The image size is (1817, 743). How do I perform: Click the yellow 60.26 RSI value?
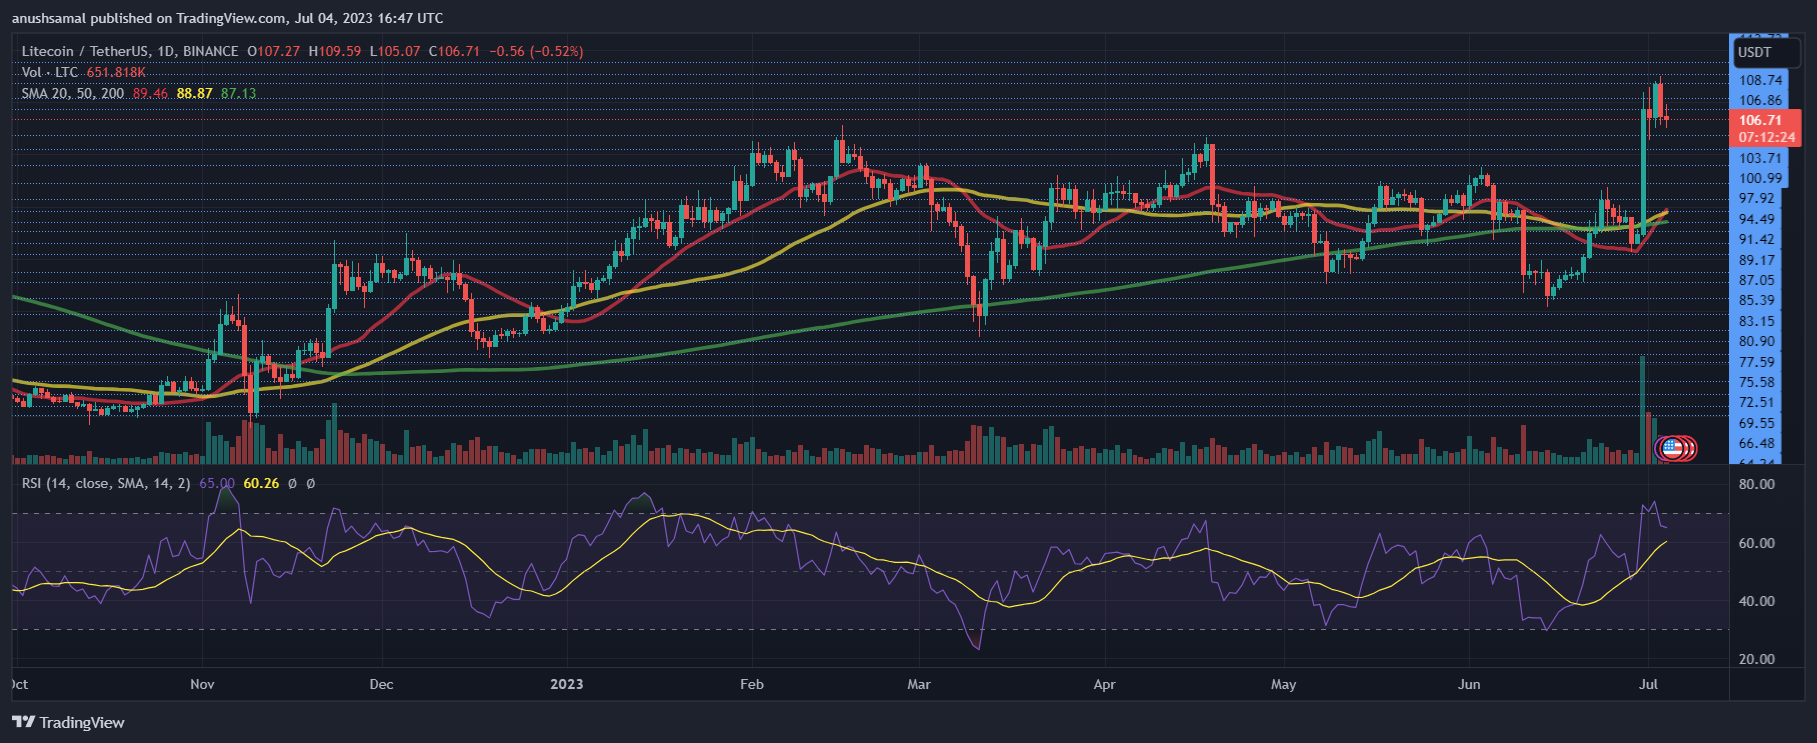[261, 483]
